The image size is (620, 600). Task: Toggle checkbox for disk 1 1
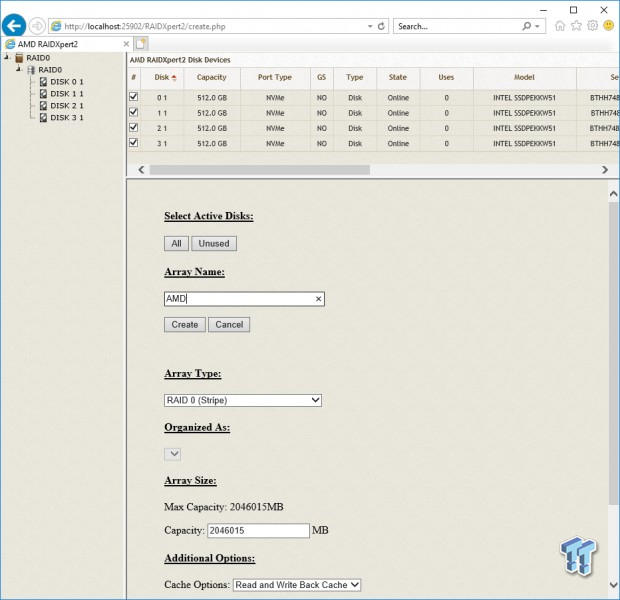pyautogui.click(x=134, y=112)
